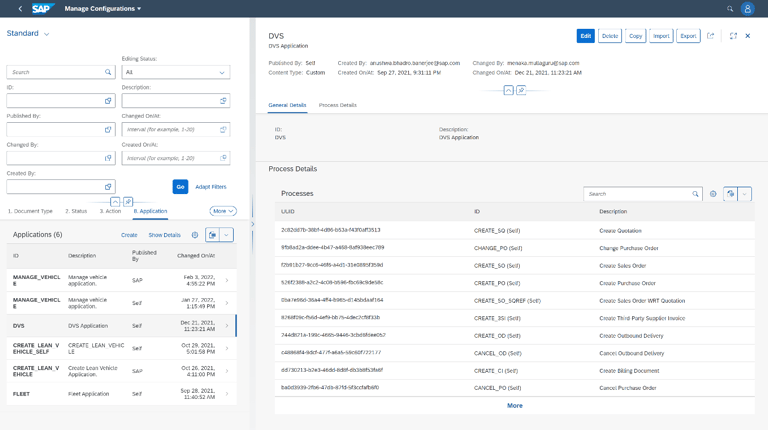
Task: Close the DVS detail column
Action: pos(748,36)
